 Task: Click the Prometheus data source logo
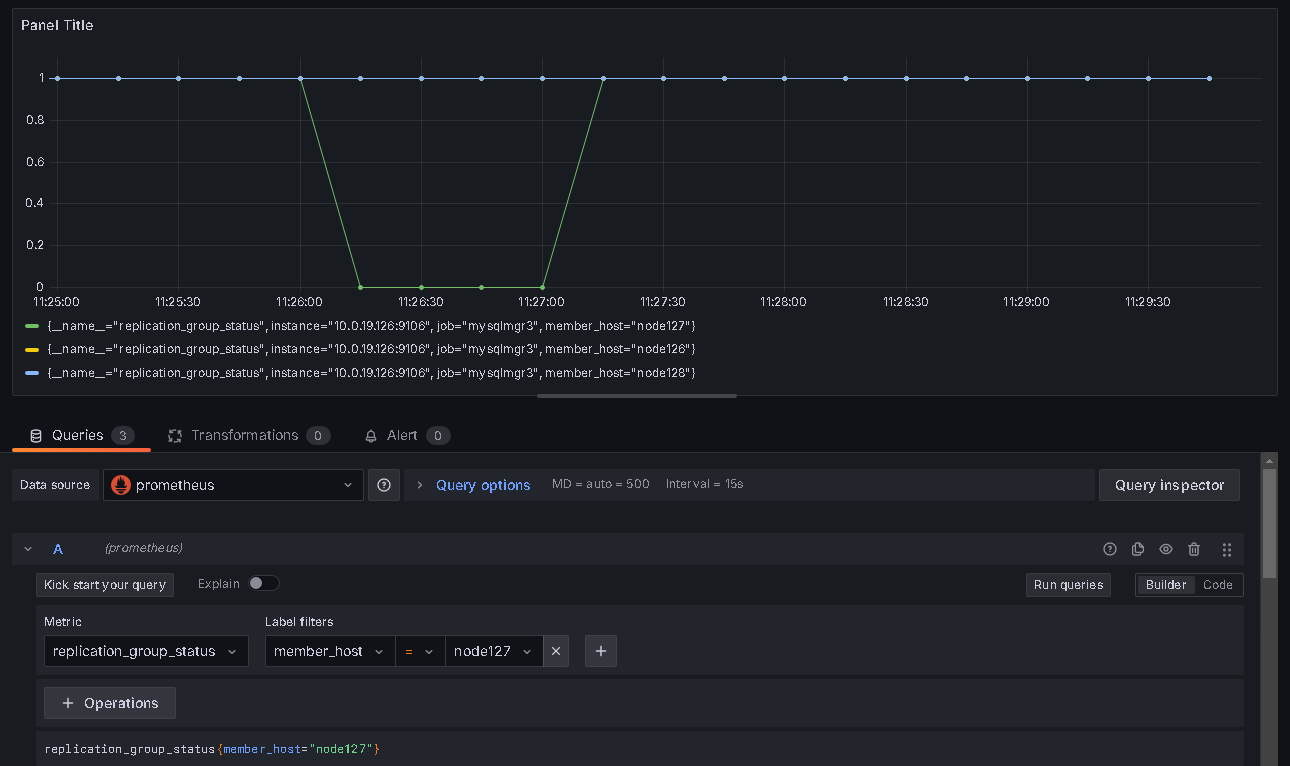pos(121,485)
